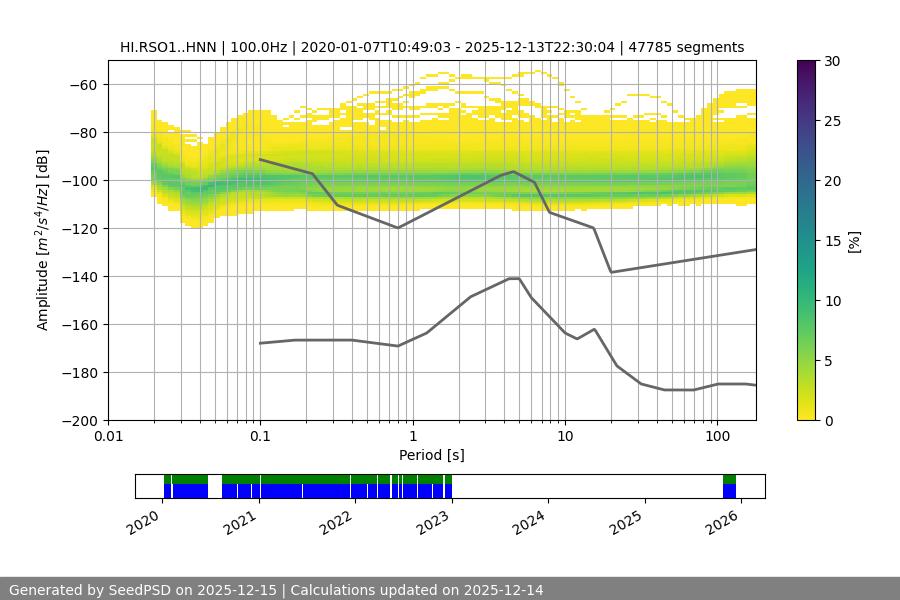Click the Amplitude y-axis label
900x600 pixels.
[43, 240]
